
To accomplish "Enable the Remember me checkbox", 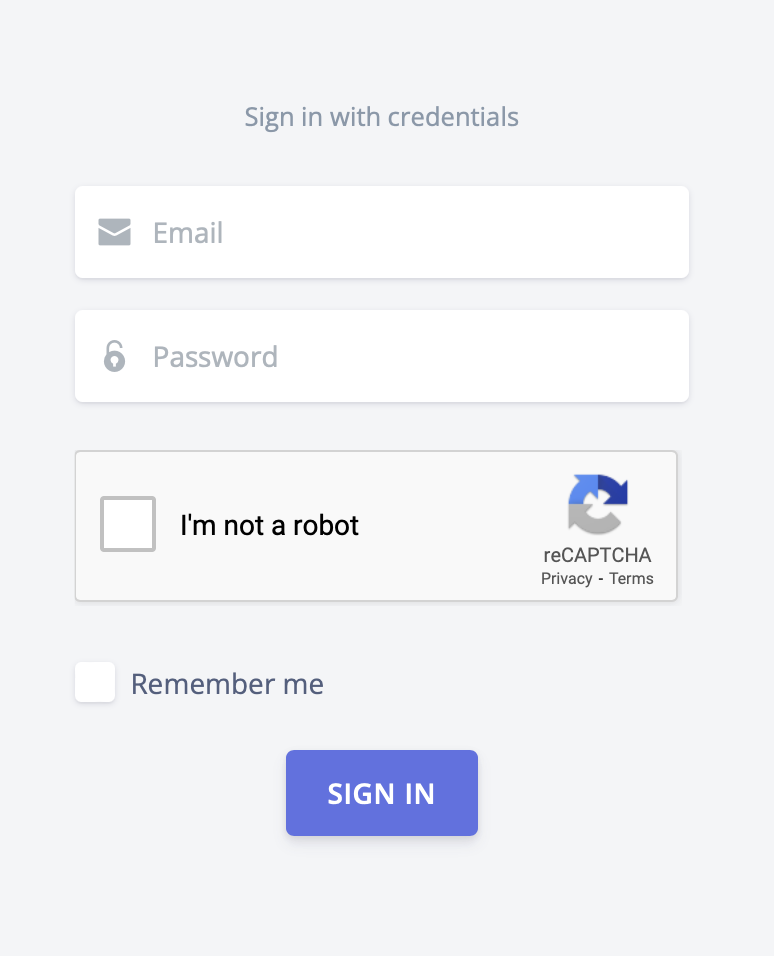I will pyautogui.click(x=95, y=683).
